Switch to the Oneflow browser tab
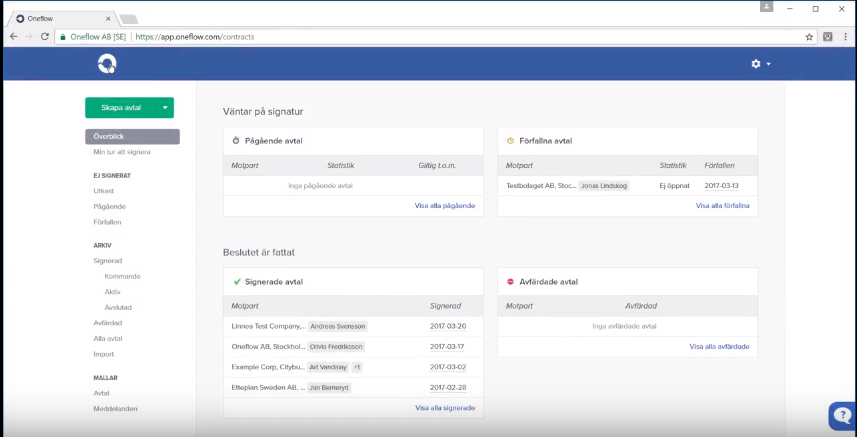 coord(61,19)
